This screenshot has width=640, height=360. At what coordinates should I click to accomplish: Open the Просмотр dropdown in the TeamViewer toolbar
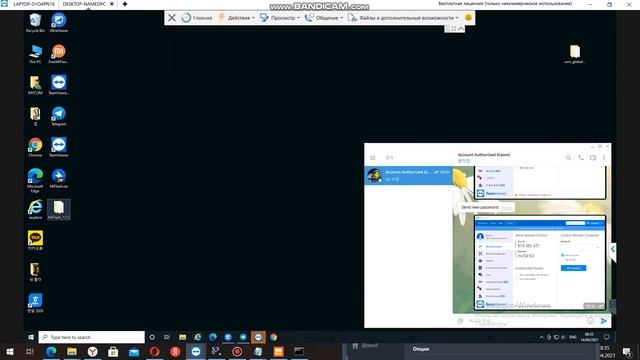tap(280, 18)
